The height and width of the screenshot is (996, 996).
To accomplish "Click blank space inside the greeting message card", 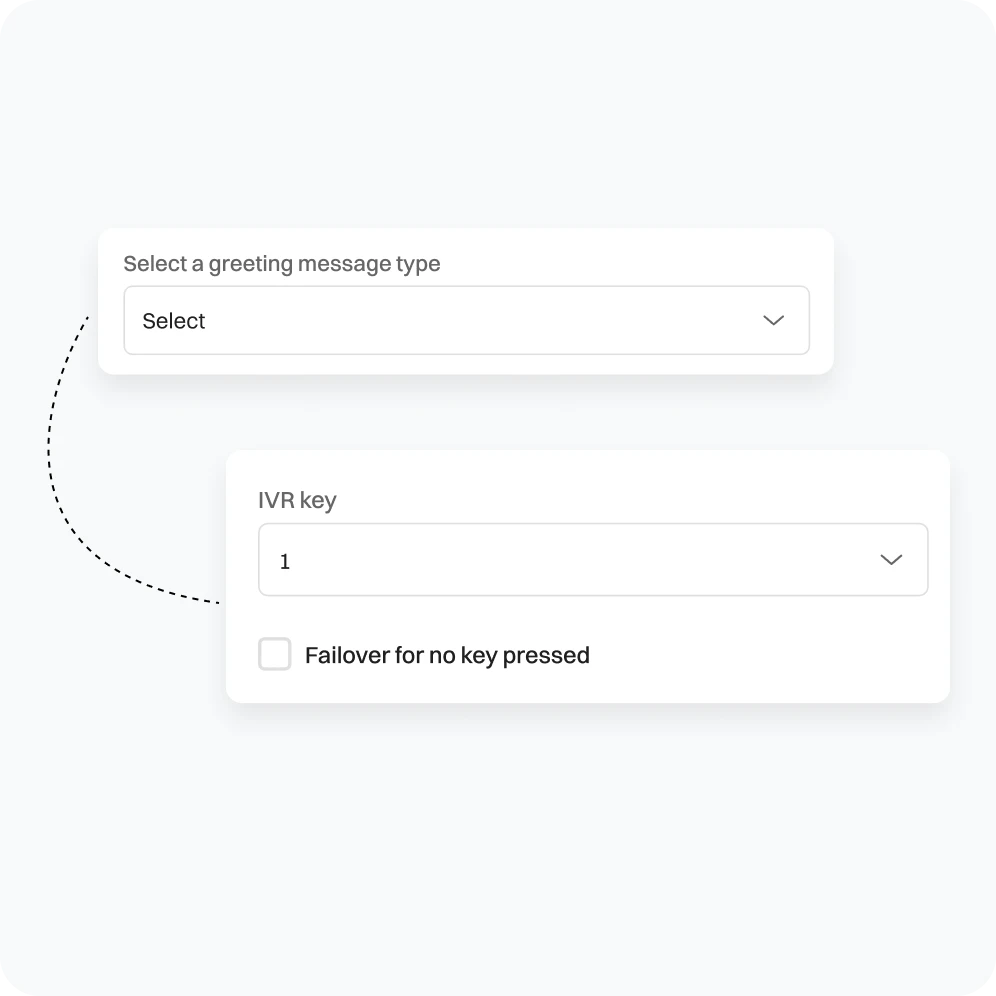I will tap(640, 258).
